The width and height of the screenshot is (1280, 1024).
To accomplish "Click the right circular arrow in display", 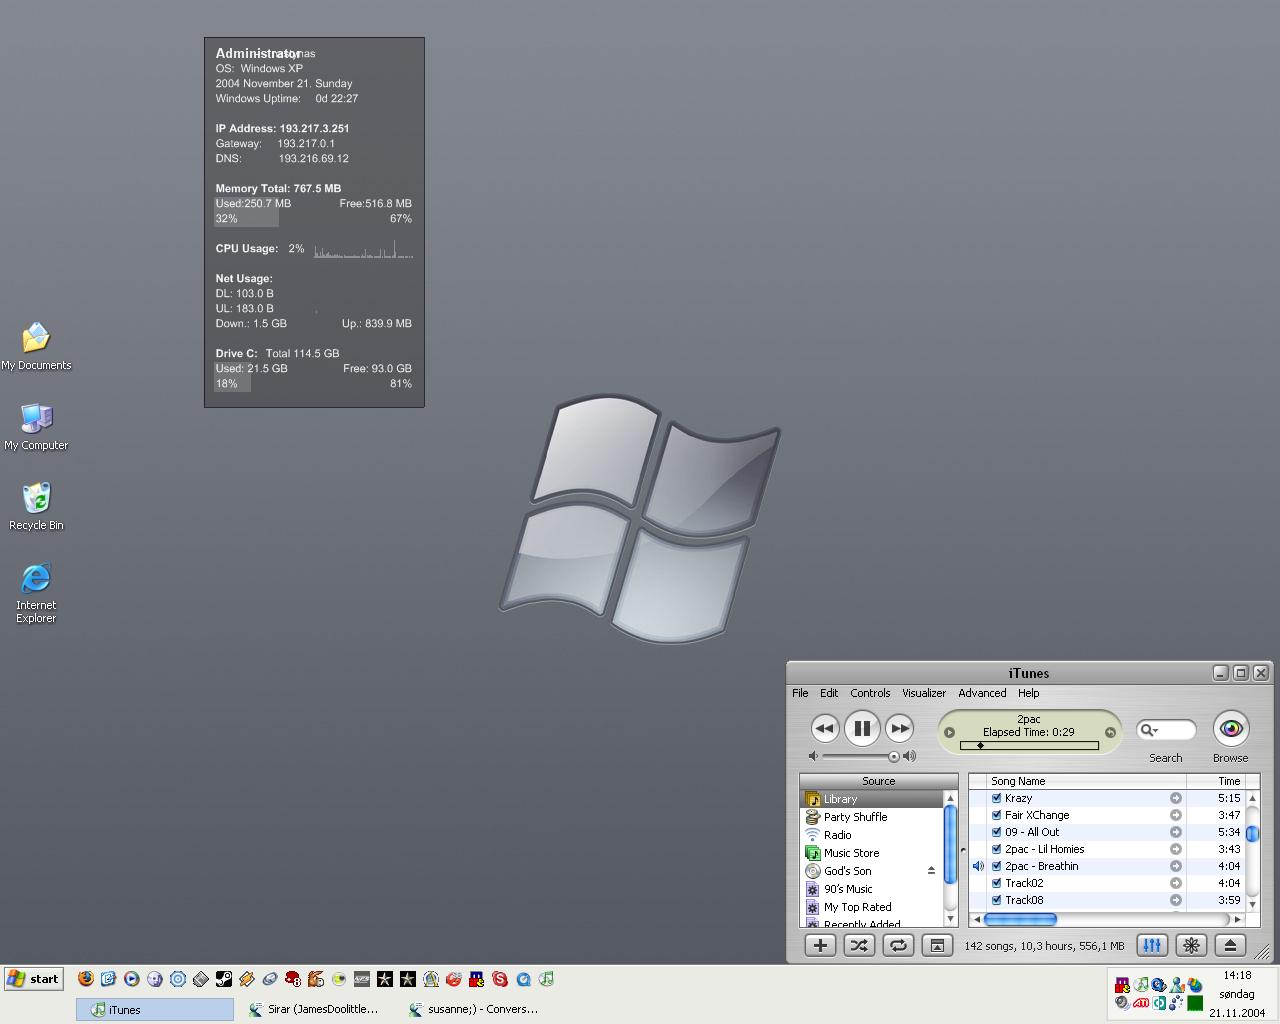I will (1110, 732).
